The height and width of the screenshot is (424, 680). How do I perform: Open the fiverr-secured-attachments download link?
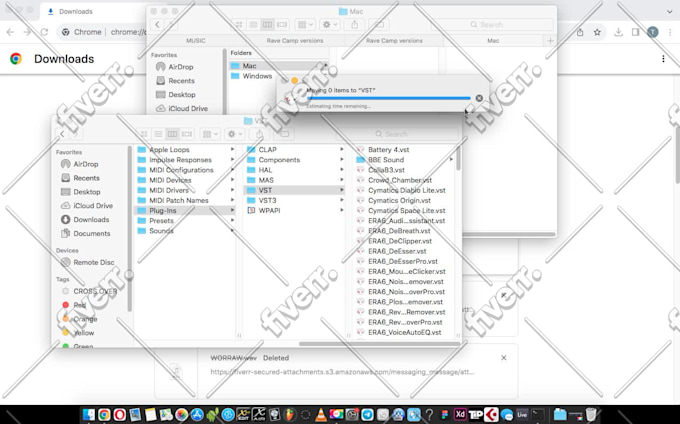pyautogui.click(x=342, y=372)
